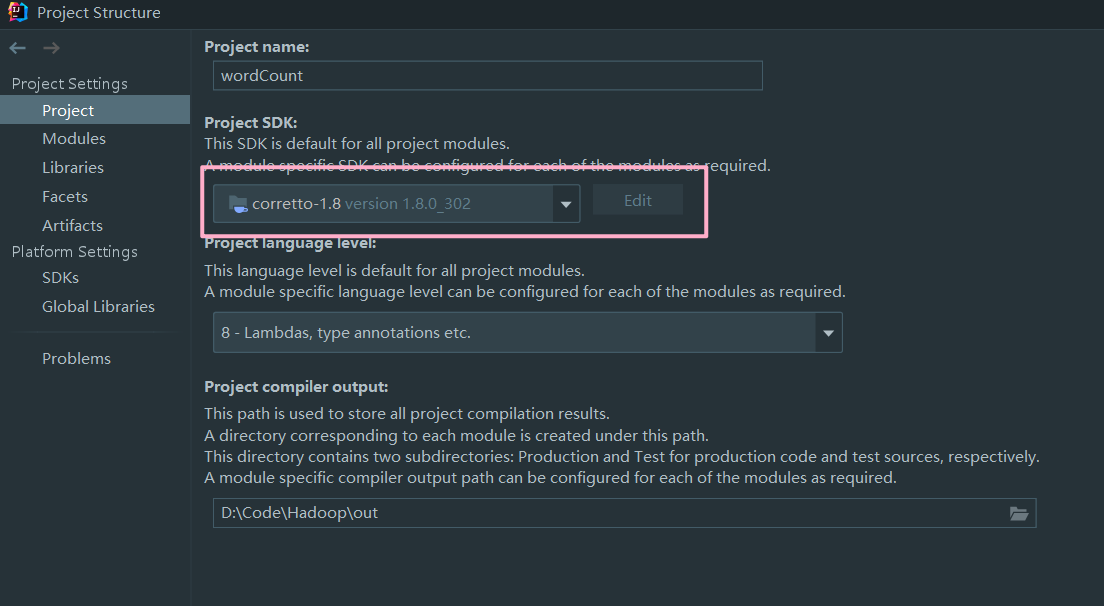Click the corretto-1.8 SDK cup icon
This screenshot has width=1104, height=606.
click(238, 204)
